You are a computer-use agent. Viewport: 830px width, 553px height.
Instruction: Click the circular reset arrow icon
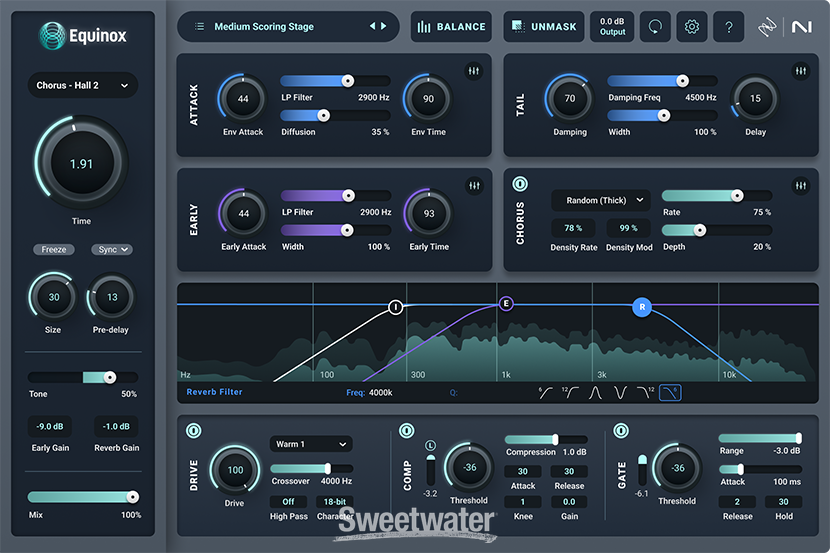pyautogui.click(x=655, y=27)
